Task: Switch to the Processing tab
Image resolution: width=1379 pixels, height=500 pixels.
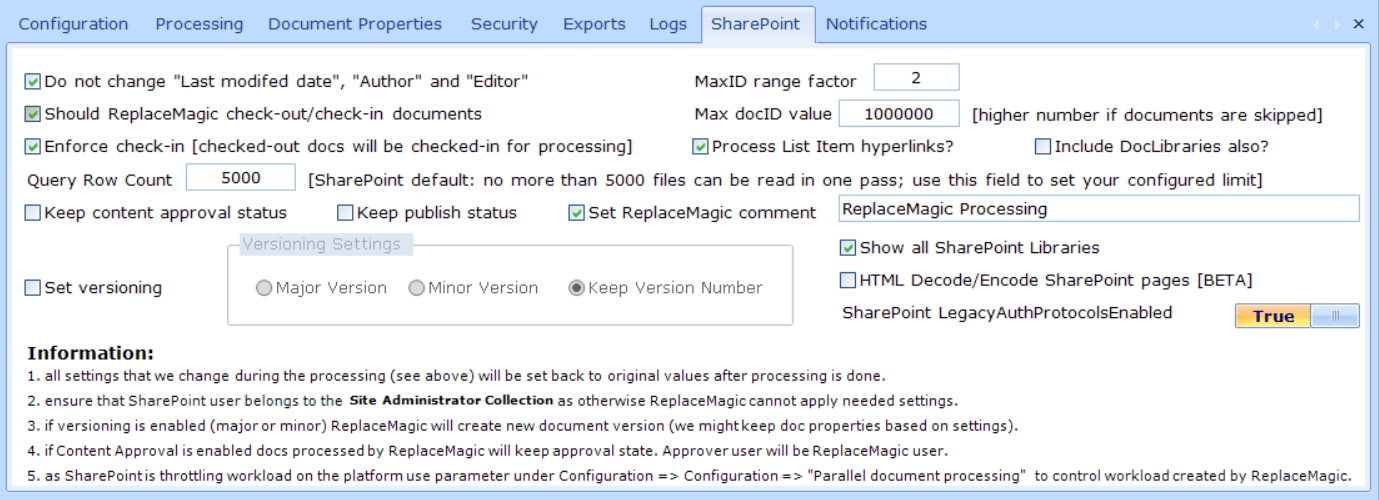Action: [x=199, y=23]
